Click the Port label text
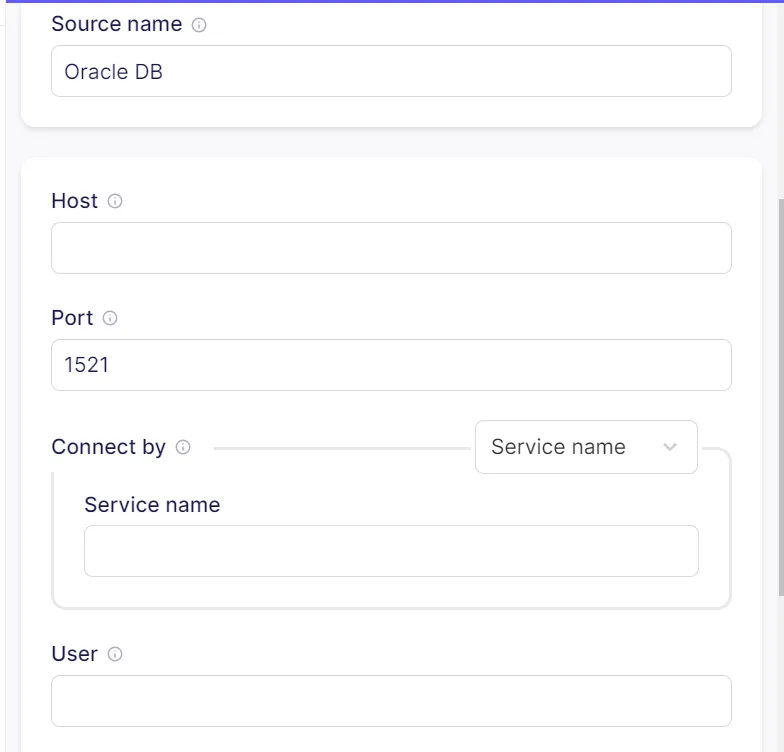Viewport: 784px width, 752px height. pyautogui.click(x=72, y=318)
